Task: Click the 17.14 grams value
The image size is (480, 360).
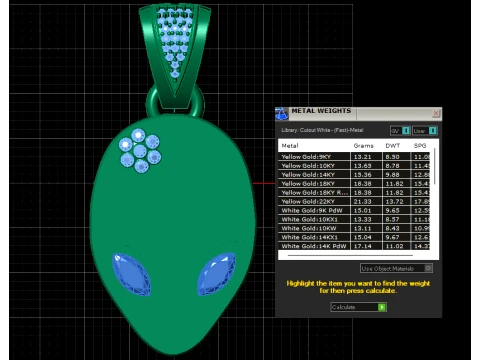Action: click(362, 246)
